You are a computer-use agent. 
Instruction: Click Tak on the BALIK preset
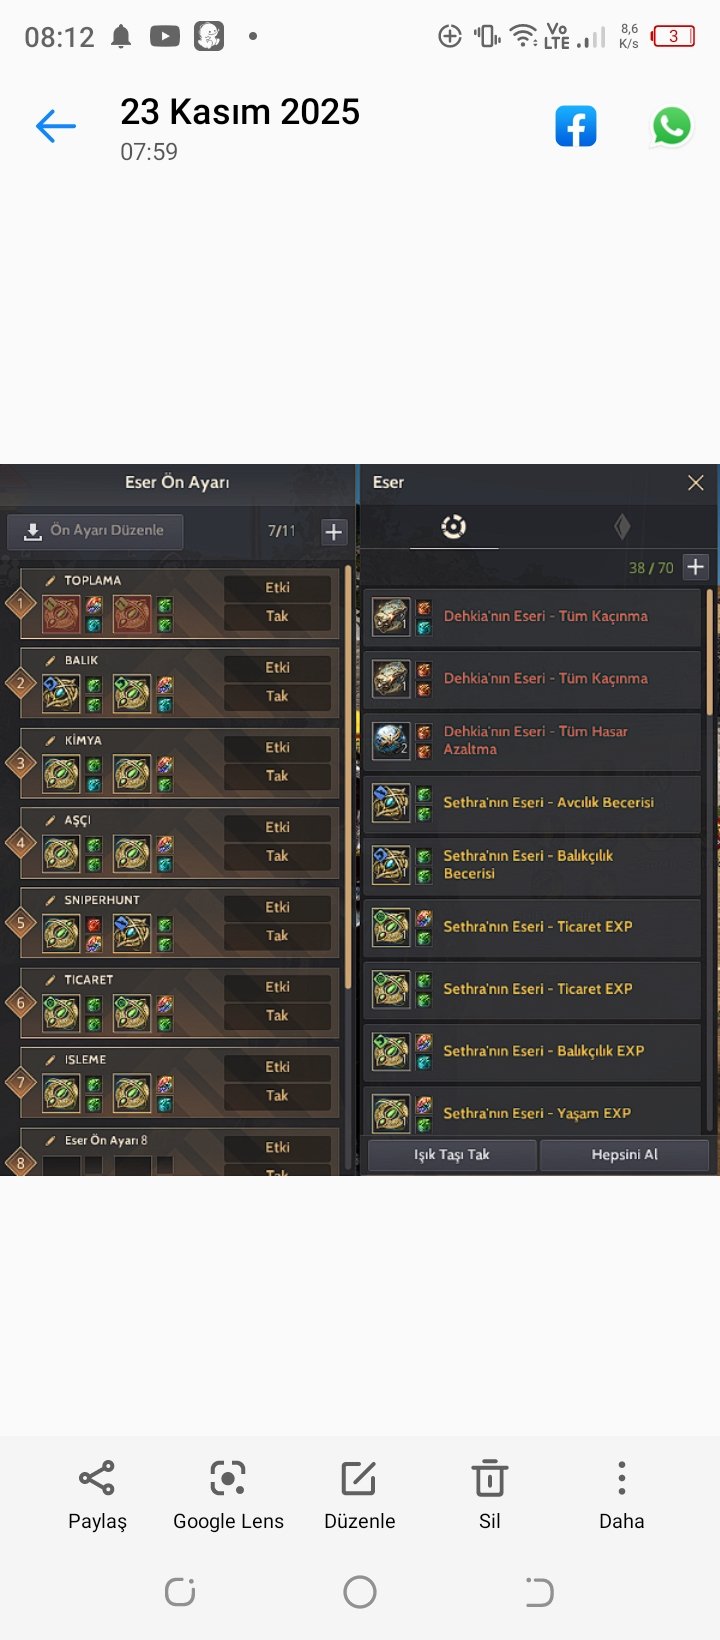277,696
